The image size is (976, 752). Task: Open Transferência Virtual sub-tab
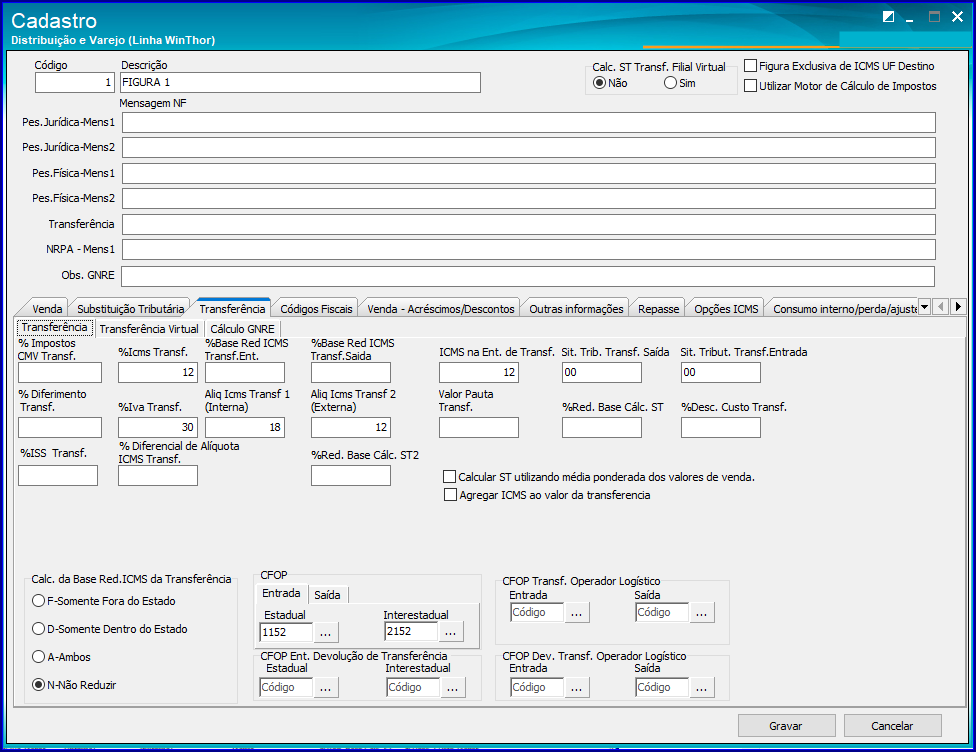[149, 329]
